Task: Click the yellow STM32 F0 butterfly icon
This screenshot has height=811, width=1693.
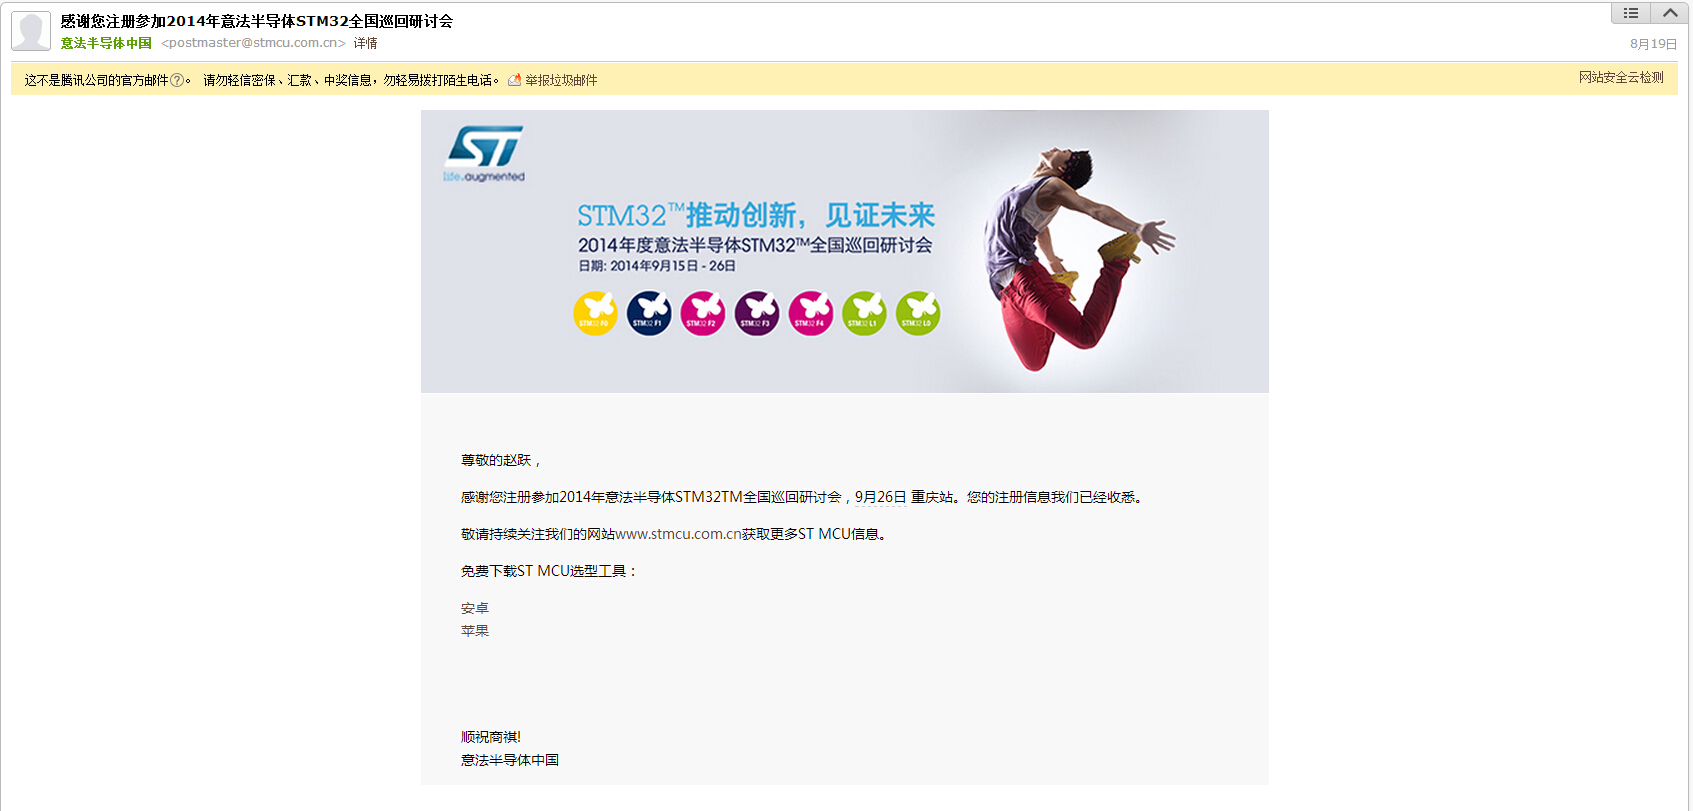Action: tap(595, 313)
